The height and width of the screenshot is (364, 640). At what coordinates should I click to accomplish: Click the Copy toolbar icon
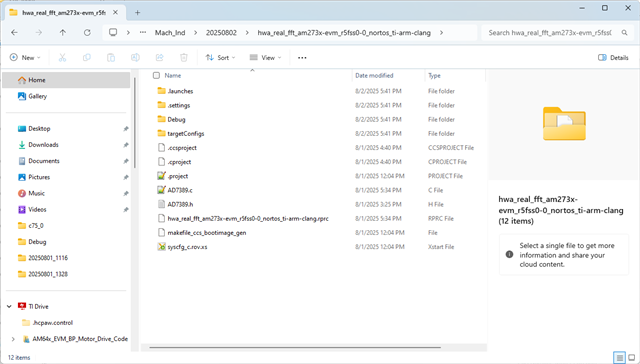pyautogui.click(x=87, y=58)
